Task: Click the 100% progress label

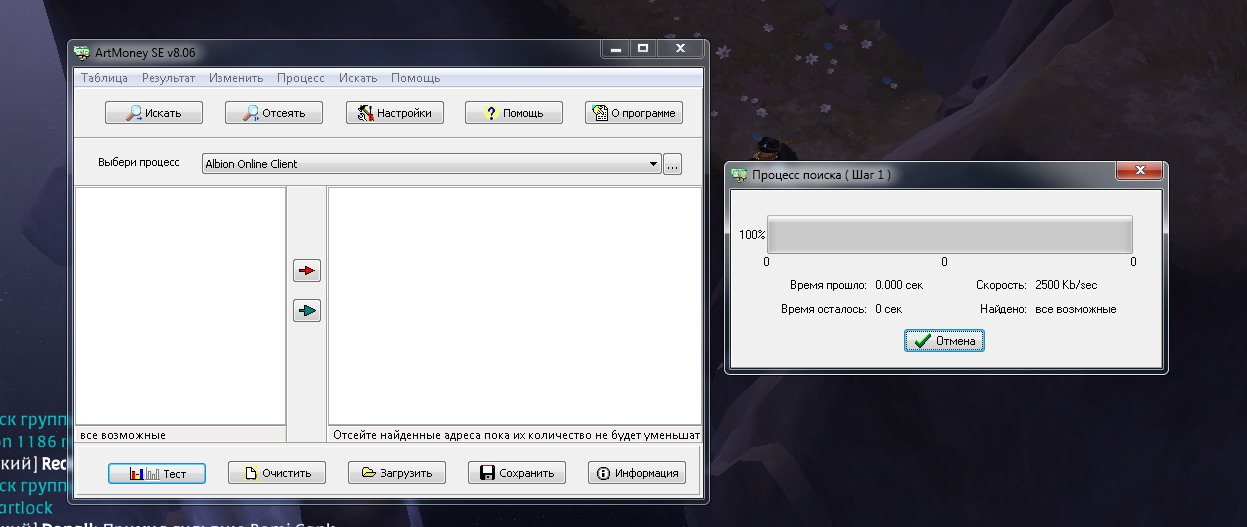Action: click(x=752, y=235)
